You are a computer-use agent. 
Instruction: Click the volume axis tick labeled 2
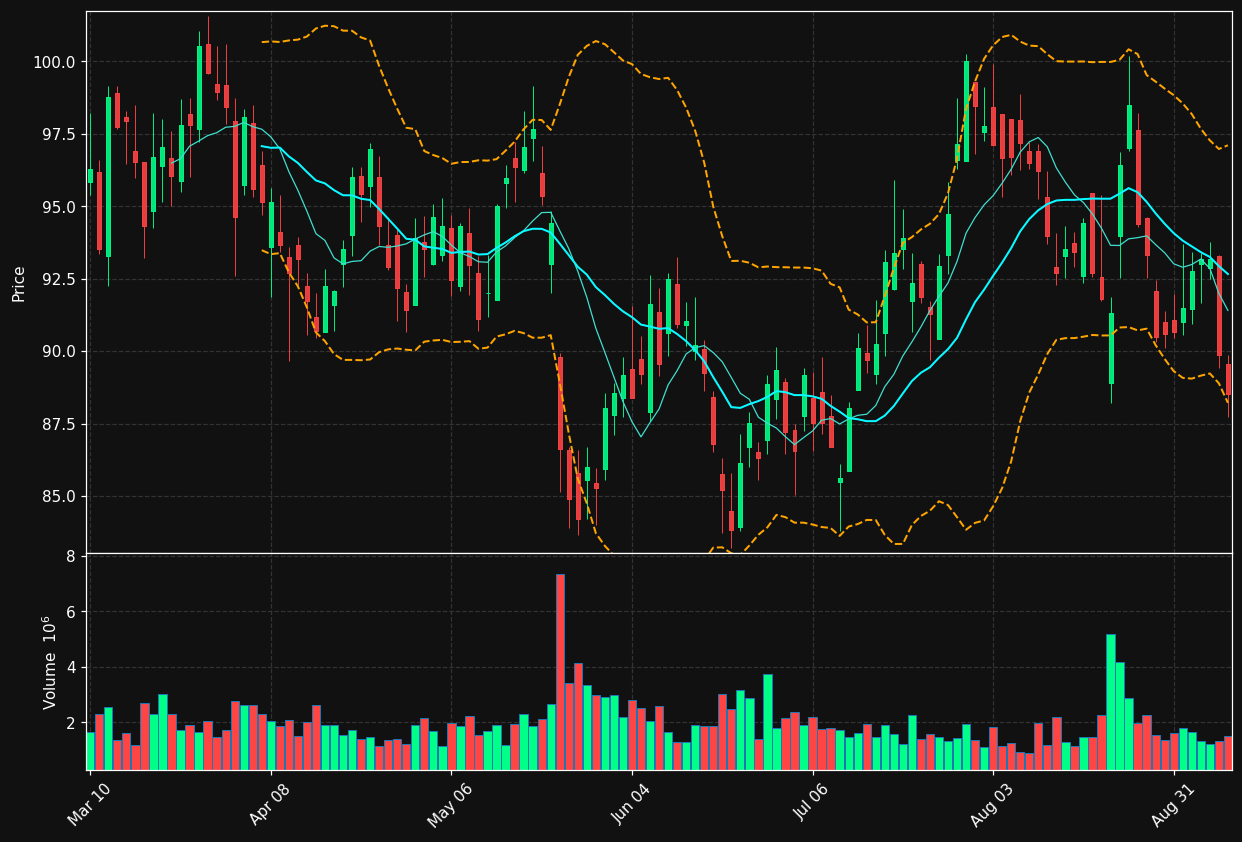[x=72, y=723]
